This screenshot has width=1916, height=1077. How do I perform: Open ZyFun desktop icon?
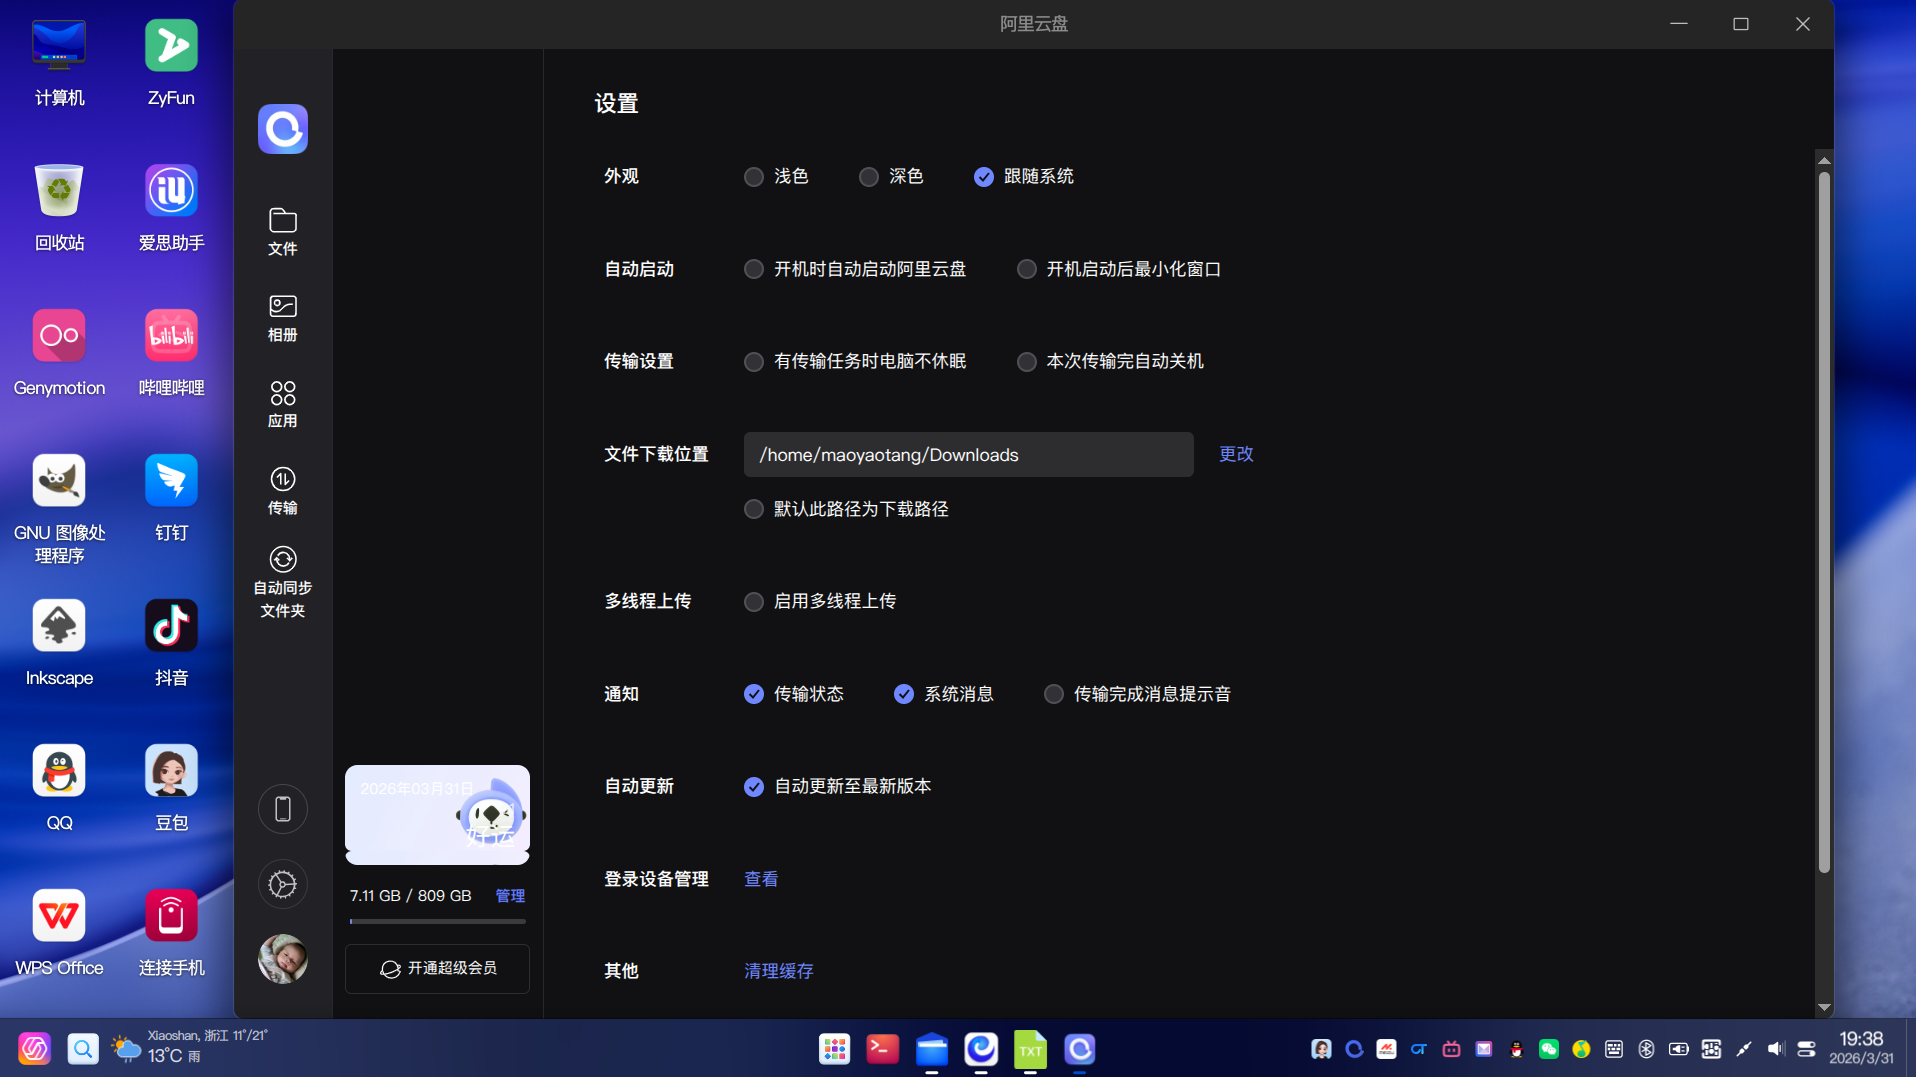tap(171, 62)
